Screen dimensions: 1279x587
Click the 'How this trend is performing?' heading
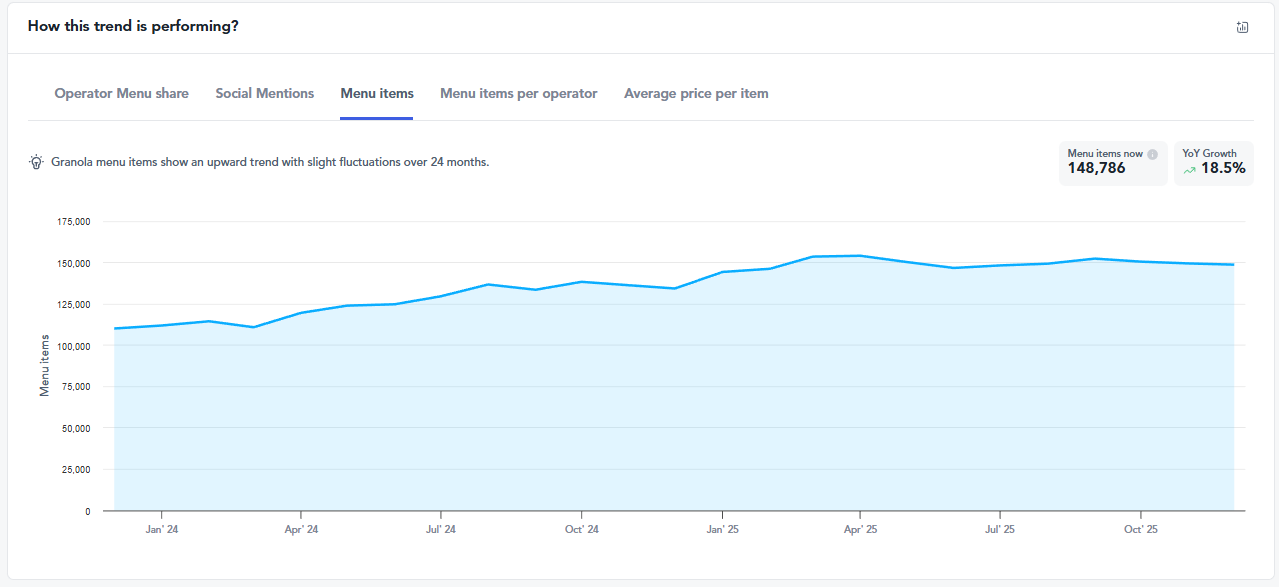click(133, 26)
